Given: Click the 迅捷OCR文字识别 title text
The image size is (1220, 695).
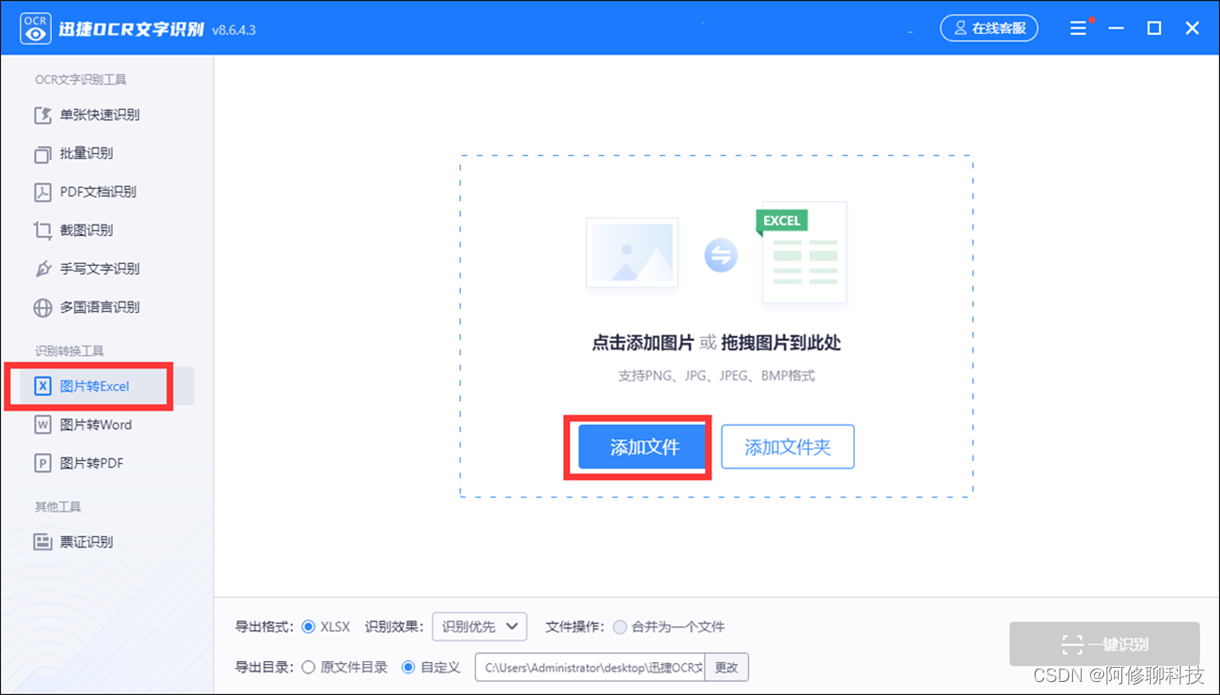Looking at the screenshot, I should 131,29.
